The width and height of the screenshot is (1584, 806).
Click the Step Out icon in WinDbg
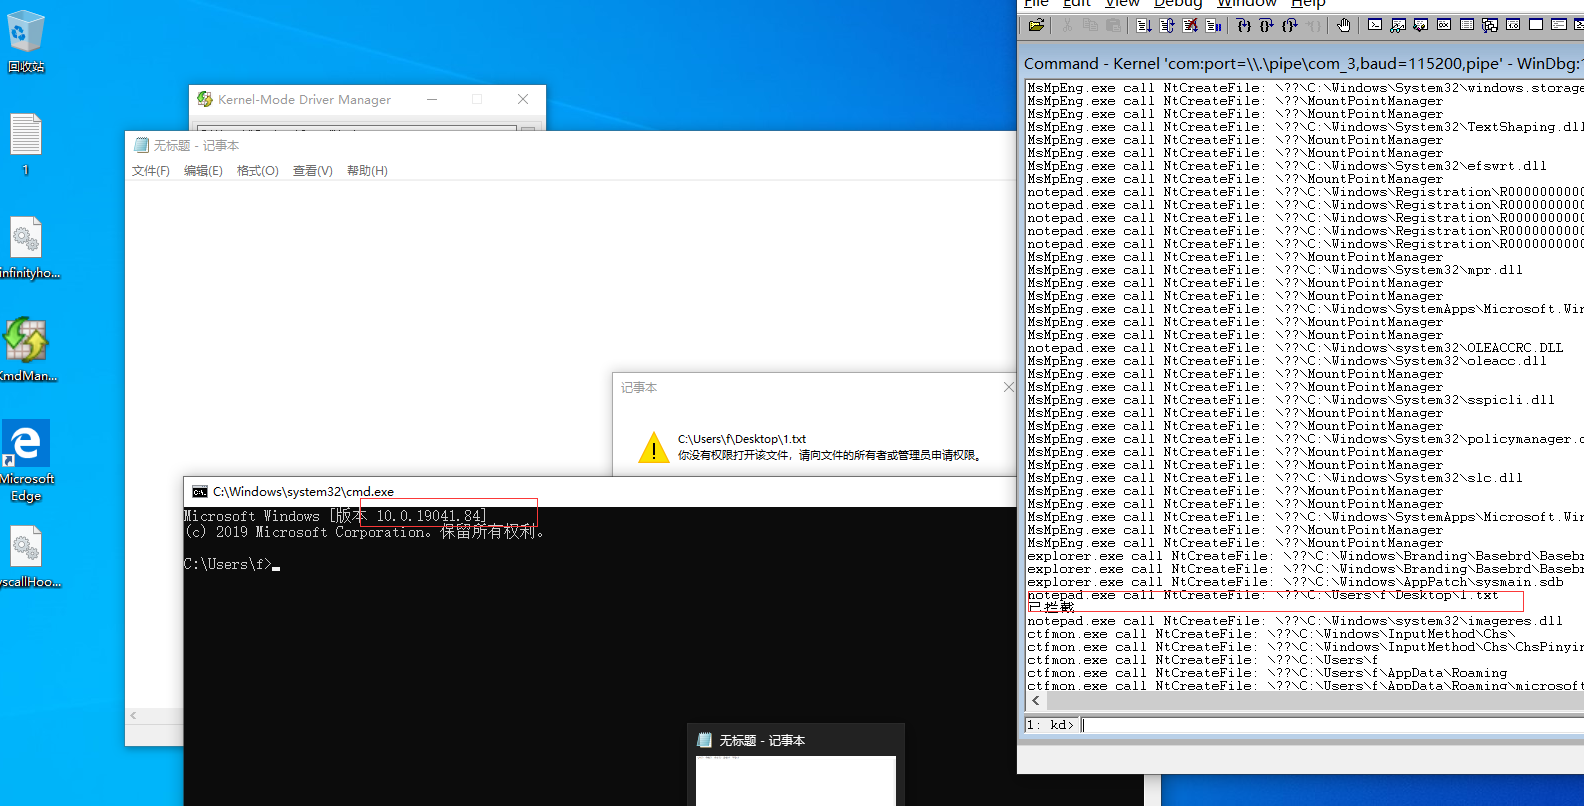point(1289,25)
